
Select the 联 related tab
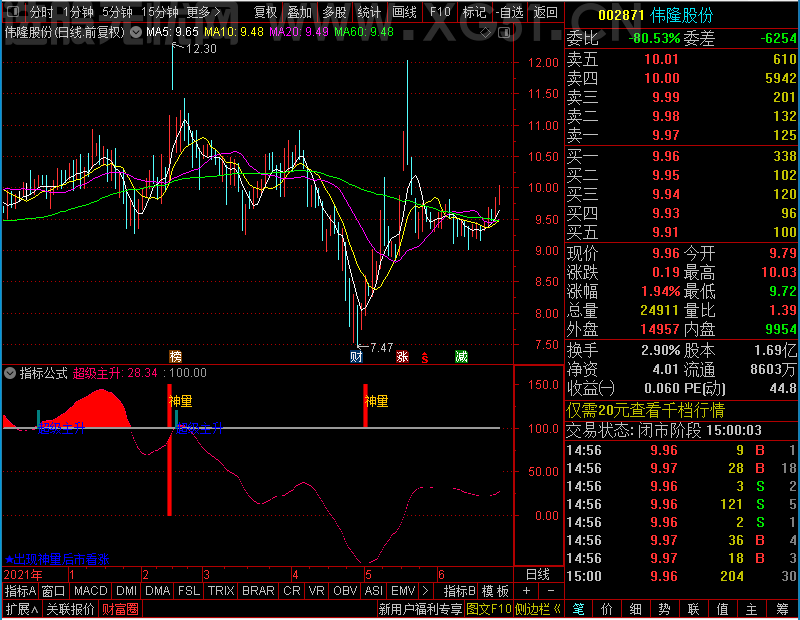(693, 609)
